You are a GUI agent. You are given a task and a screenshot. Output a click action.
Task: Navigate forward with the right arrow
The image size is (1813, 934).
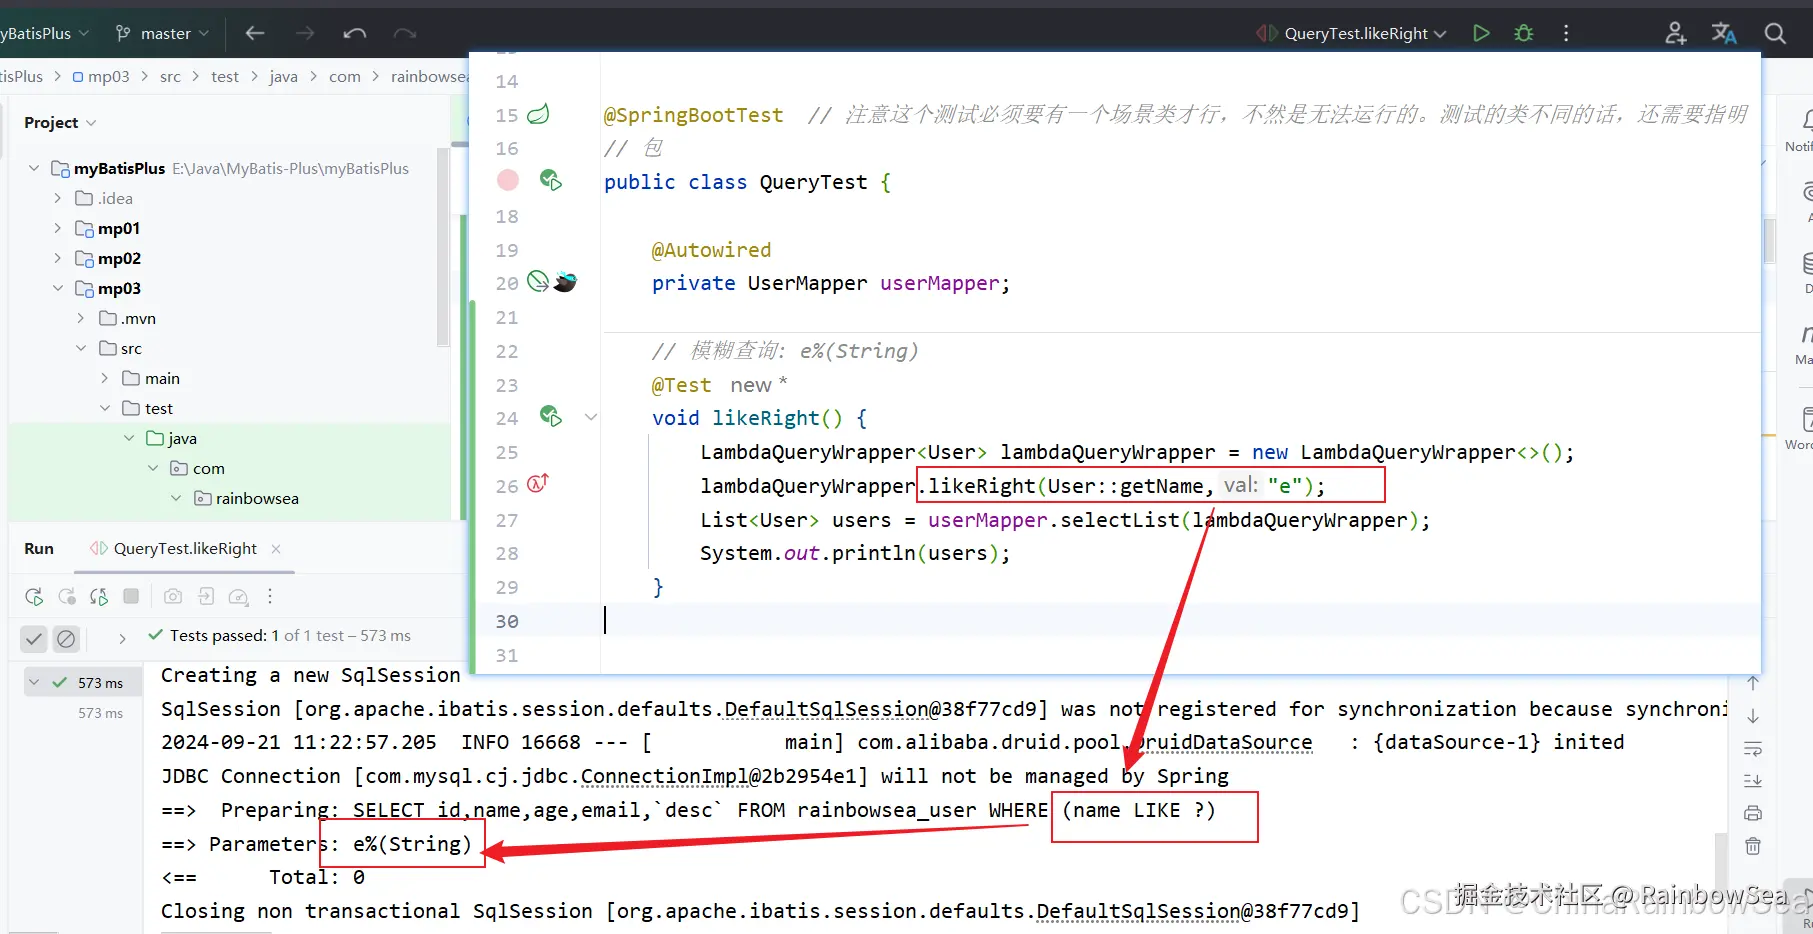[x=305, y=33]
